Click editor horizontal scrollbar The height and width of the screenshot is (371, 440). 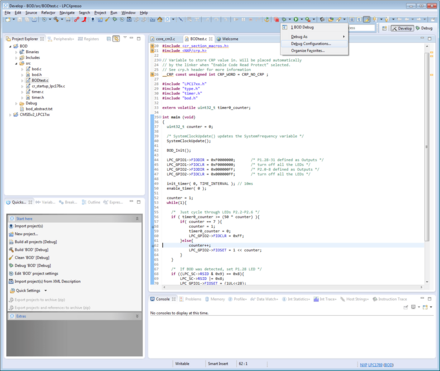click(x=292, y=287)
